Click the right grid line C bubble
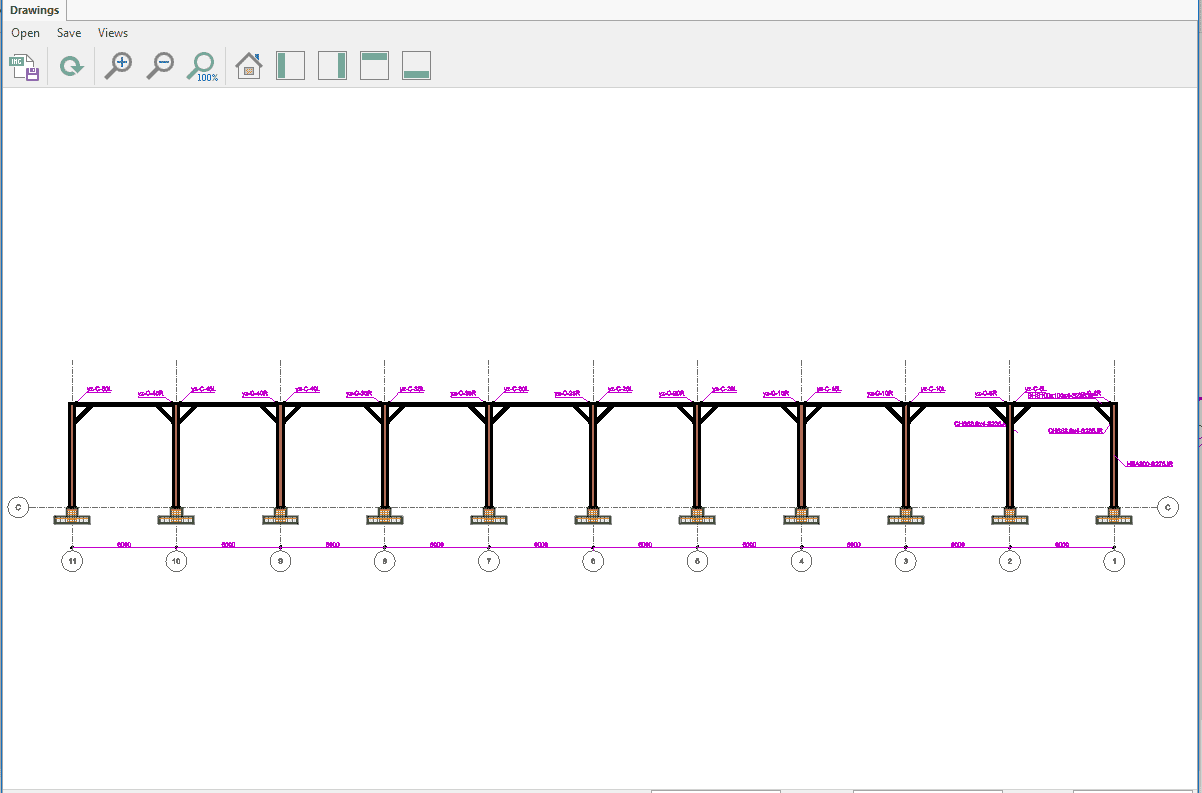This screenshot has height=793, width=1202. [x=1168, y=507]
